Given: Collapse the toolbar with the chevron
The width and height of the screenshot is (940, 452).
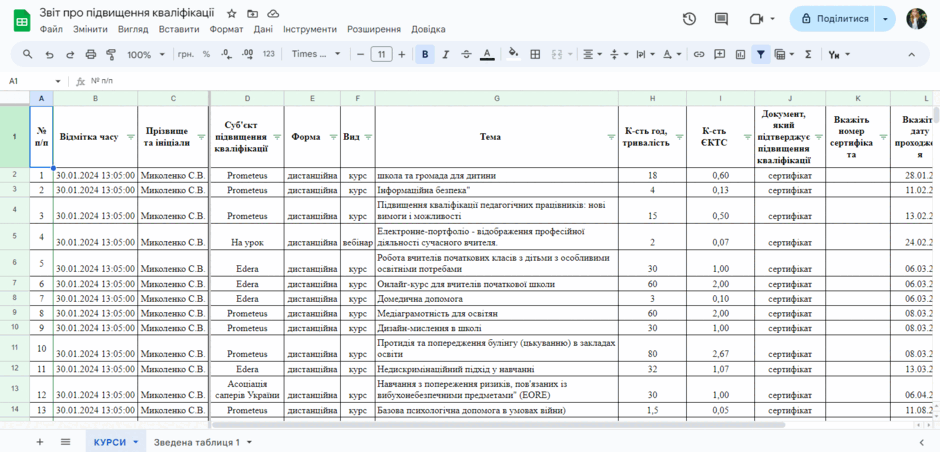Looking at the screenshot, I should (911, 55).
